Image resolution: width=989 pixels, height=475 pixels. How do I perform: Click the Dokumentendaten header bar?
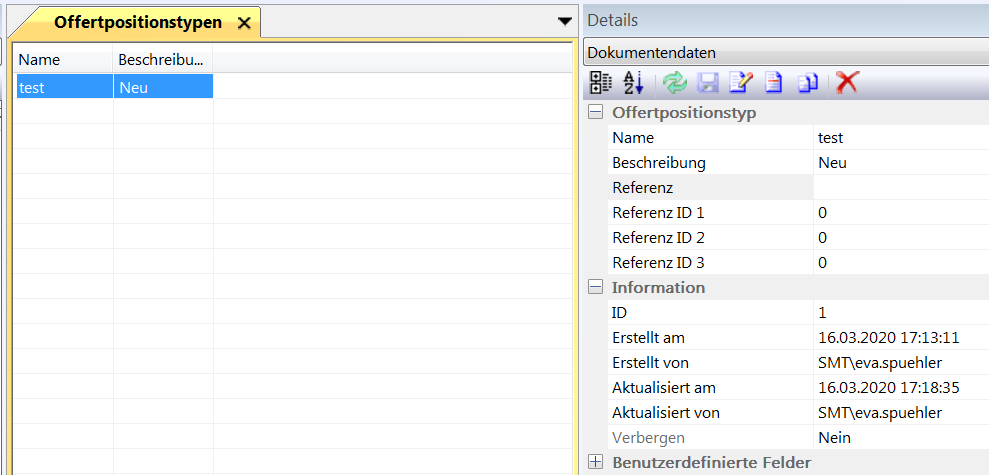coord(785,53)
